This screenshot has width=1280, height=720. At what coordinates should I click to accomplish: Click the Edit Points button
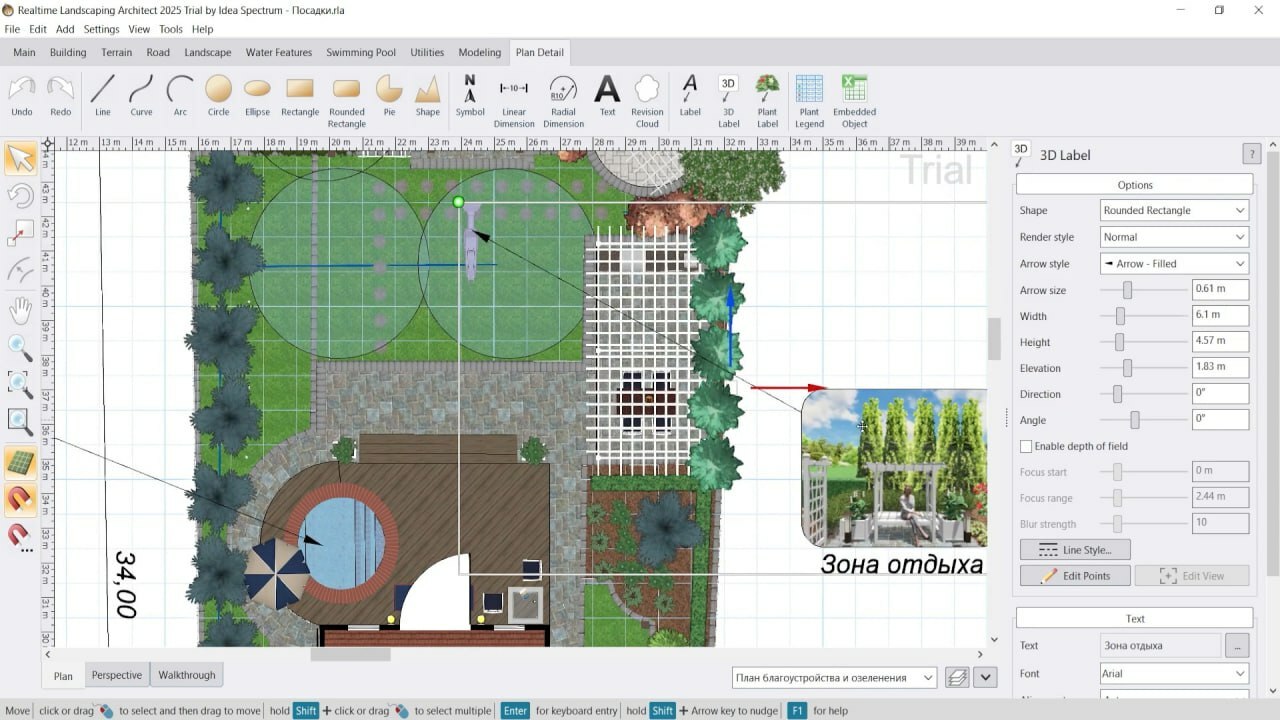(x=1075, y=576)
